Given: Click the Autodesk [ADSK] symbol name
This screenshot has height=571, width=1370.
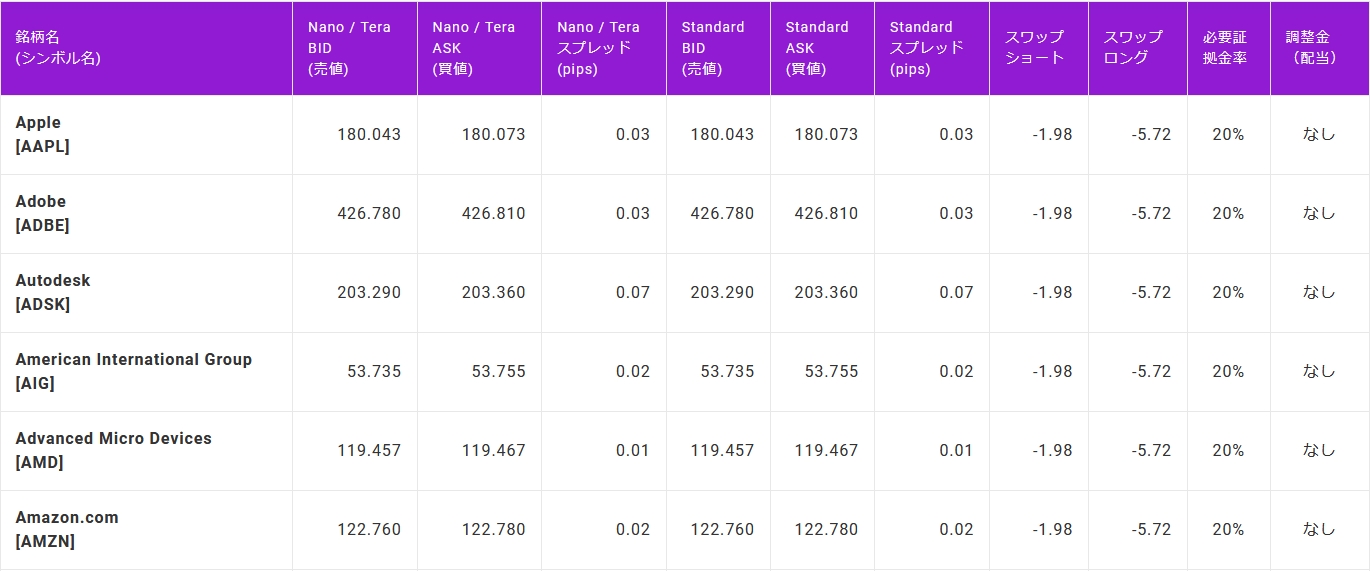Looking at the screenshot, I should tap(53, 292).
